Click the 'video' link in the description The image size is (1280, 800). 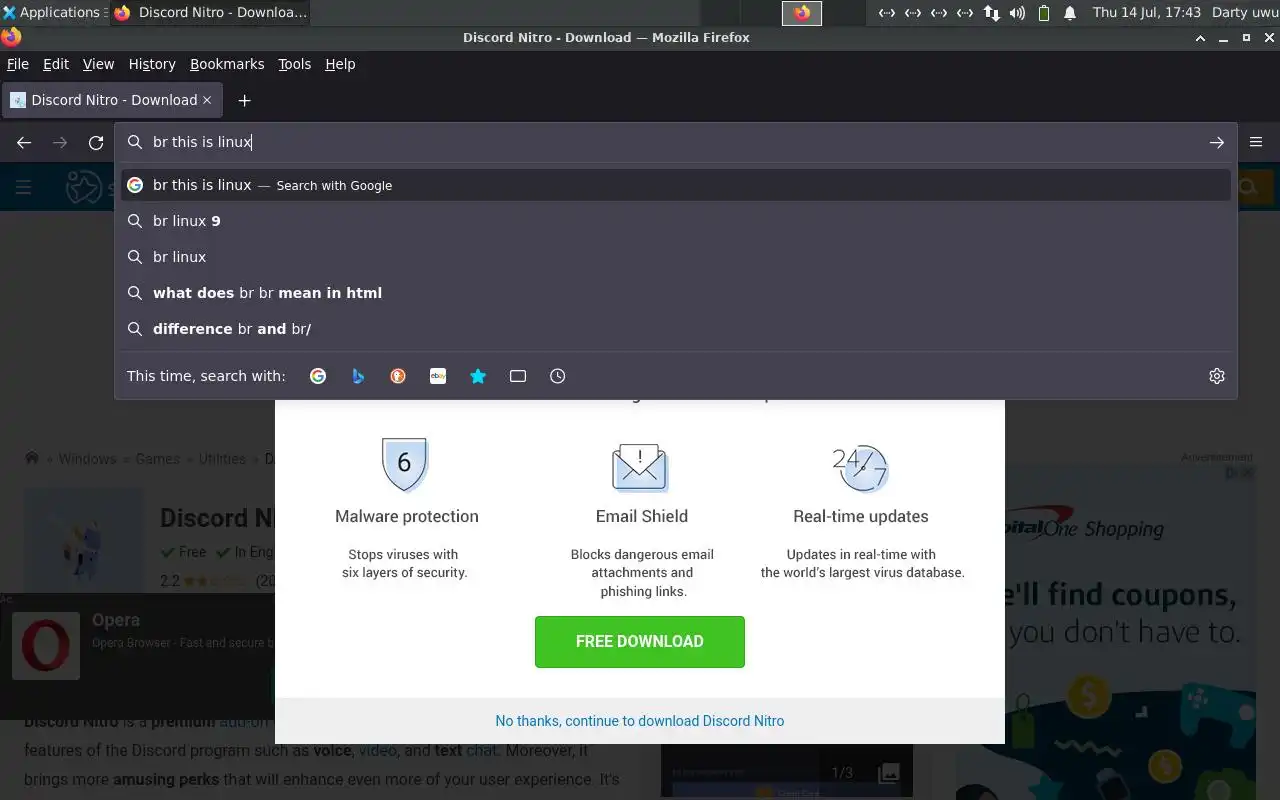[x=378, y=750]
